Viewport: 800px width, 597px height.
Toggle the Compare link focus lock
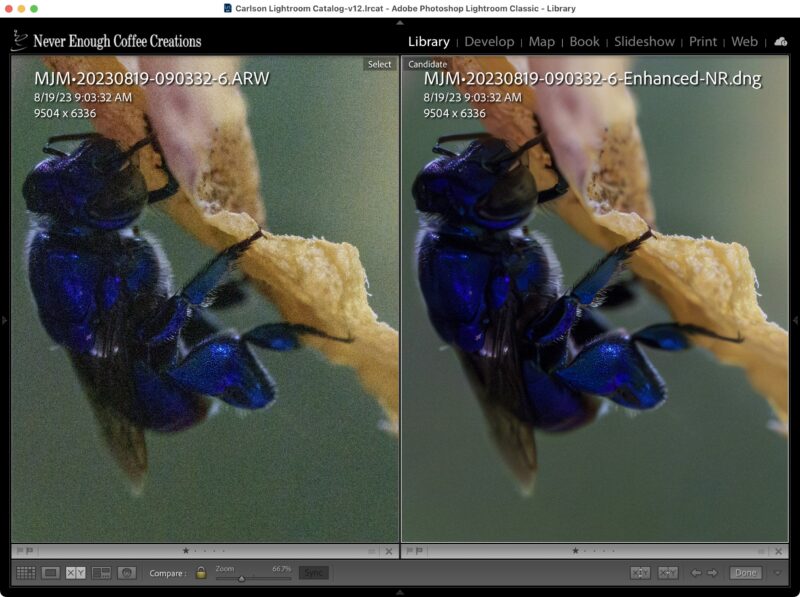(x=201, y=573)
